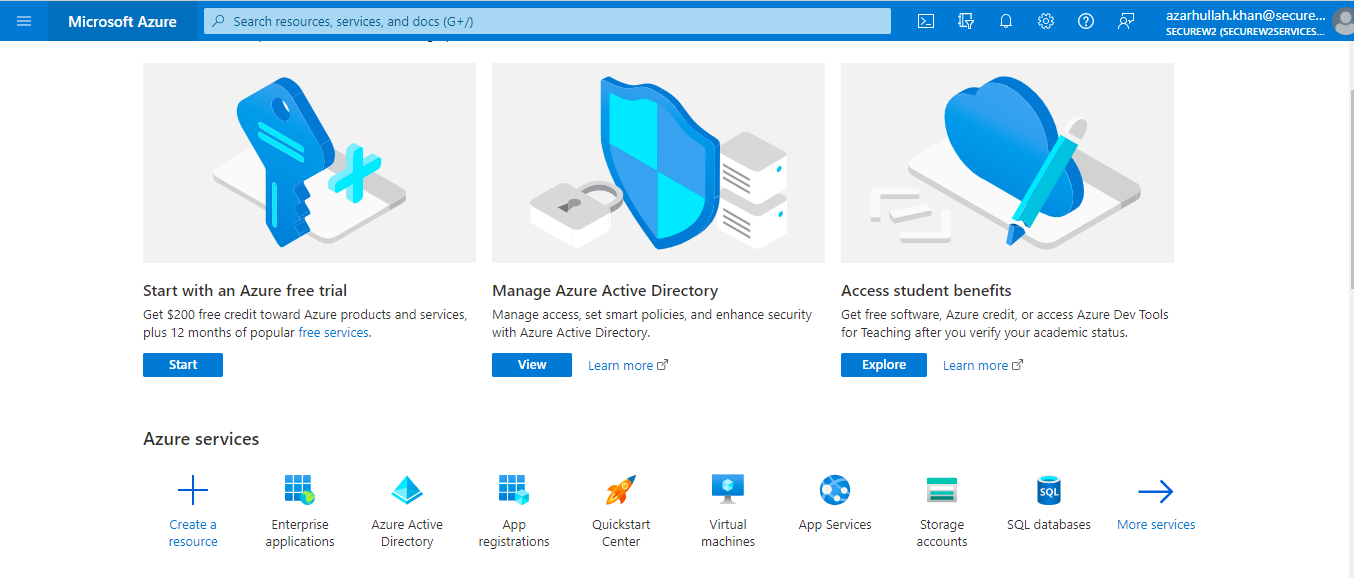Open Directories and subscriptions filter icon
The height and width of the screenshot is (578, 1354).
click(966, 21)
